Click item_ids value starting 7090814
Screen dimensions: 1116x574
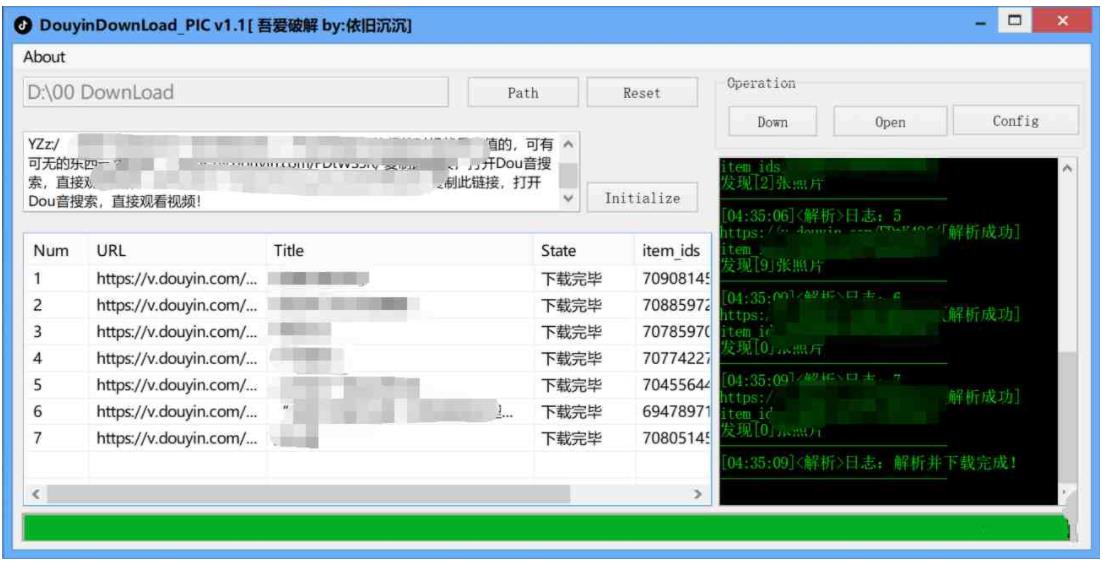675,278
